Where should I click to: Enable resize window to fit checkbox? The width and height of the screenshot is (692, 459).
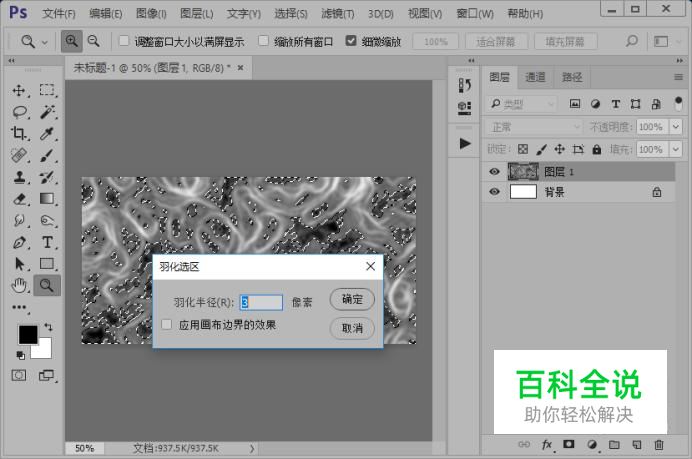point(124,41)
